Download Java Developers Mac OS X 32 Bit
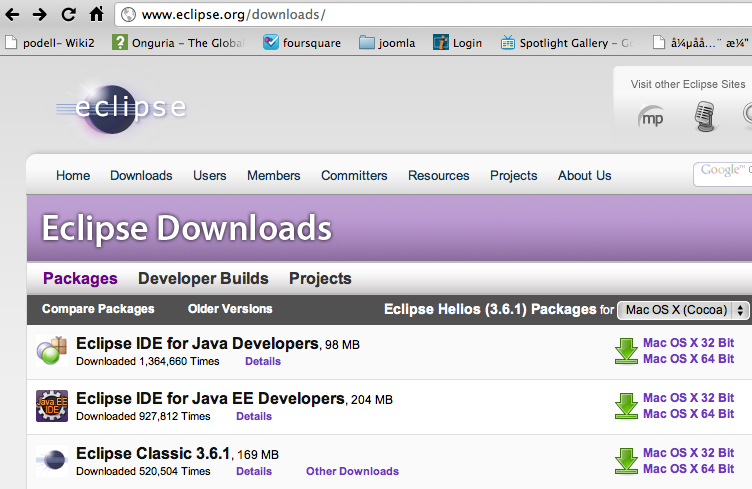Screen dimensions: 752x489 click(x=688, y=343)
